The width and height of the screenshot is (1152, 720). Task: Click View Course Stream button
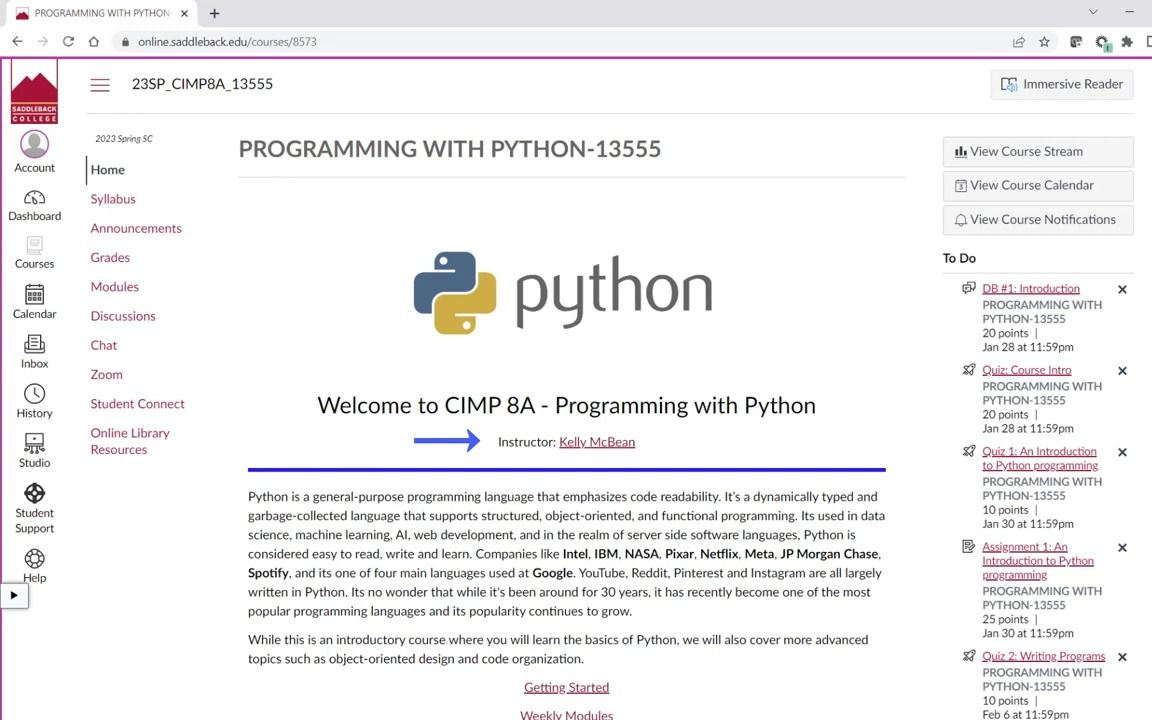coord(1037,151)
